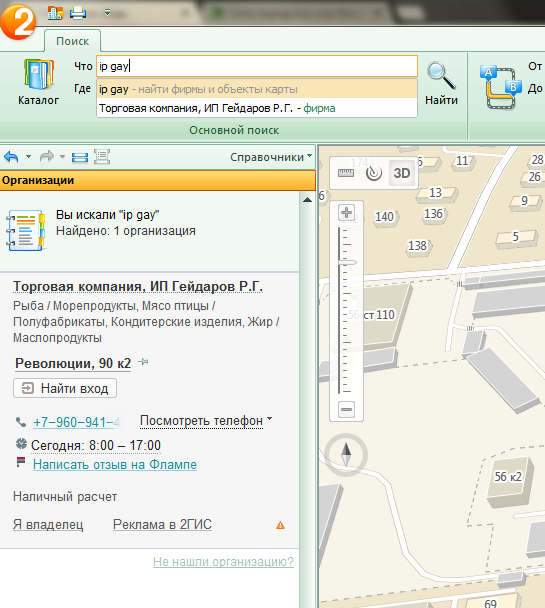The image size is (545, 608).
Task: Click working hours Сегодня: 8:00 – 17:00
Action: pyautogui.click(x=96, y=446)
